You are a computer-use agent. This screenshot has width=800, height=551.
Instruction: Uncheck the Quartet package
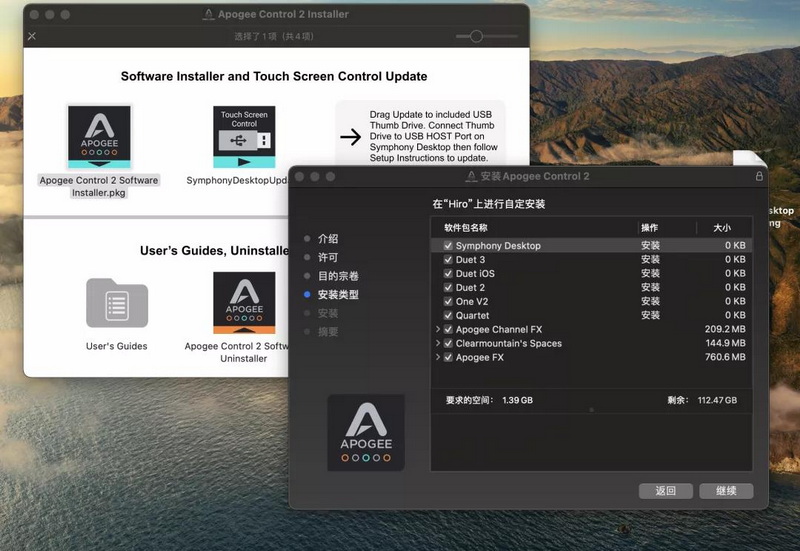click(x=448, y=315)
